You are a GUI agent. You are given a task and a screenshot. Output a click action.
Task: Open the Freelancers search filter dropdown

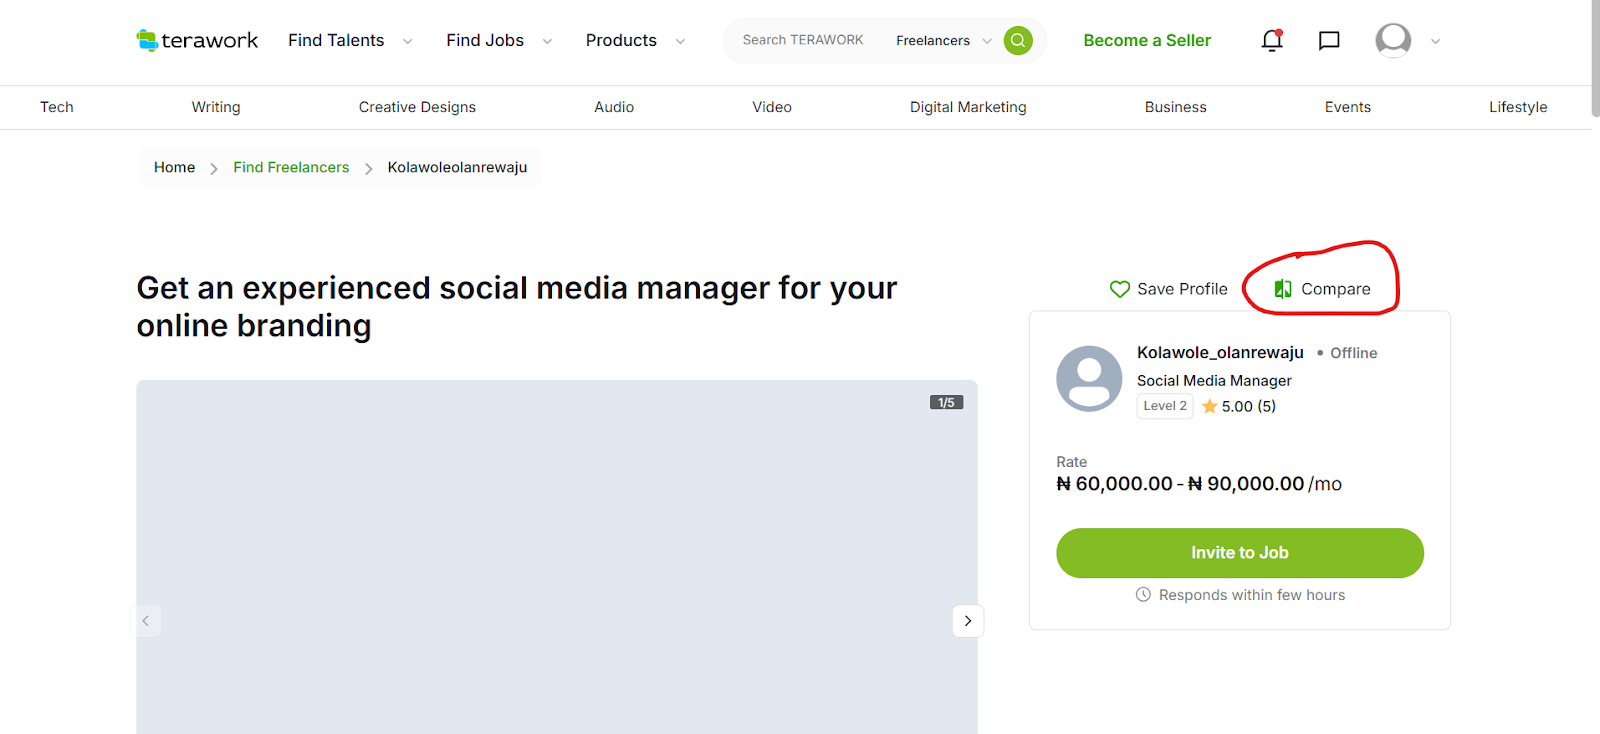tap(943, 40)
